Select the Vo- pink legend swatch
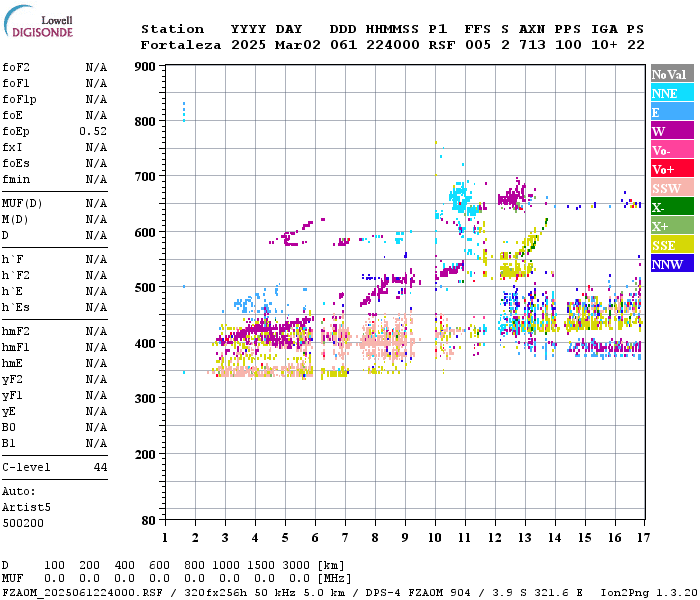The width and height of the screenshot is (700, 600). coord(672,150)
